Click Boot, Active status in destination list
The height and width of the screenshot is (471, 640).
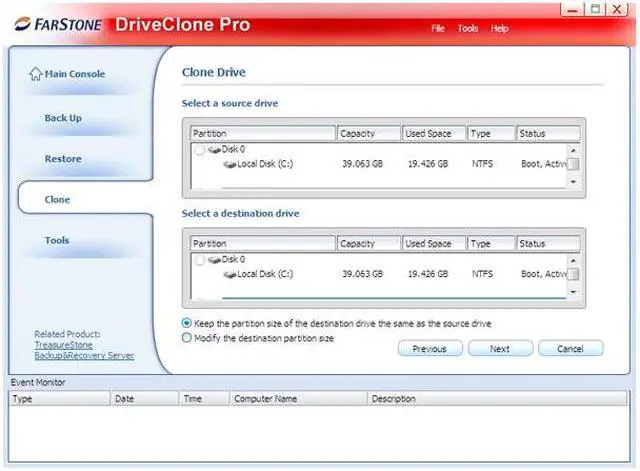[x=544, y=274]
